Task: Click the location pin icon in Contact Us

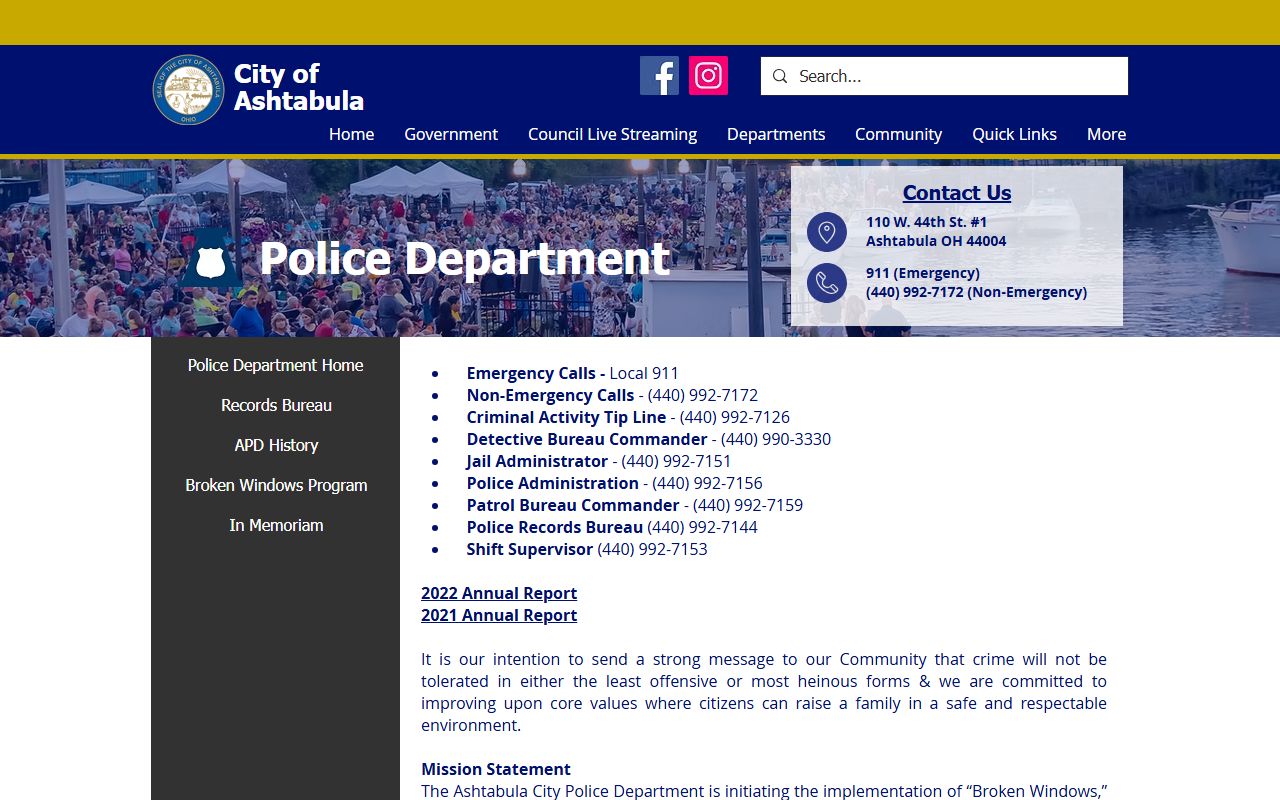Action: [827, 232]
